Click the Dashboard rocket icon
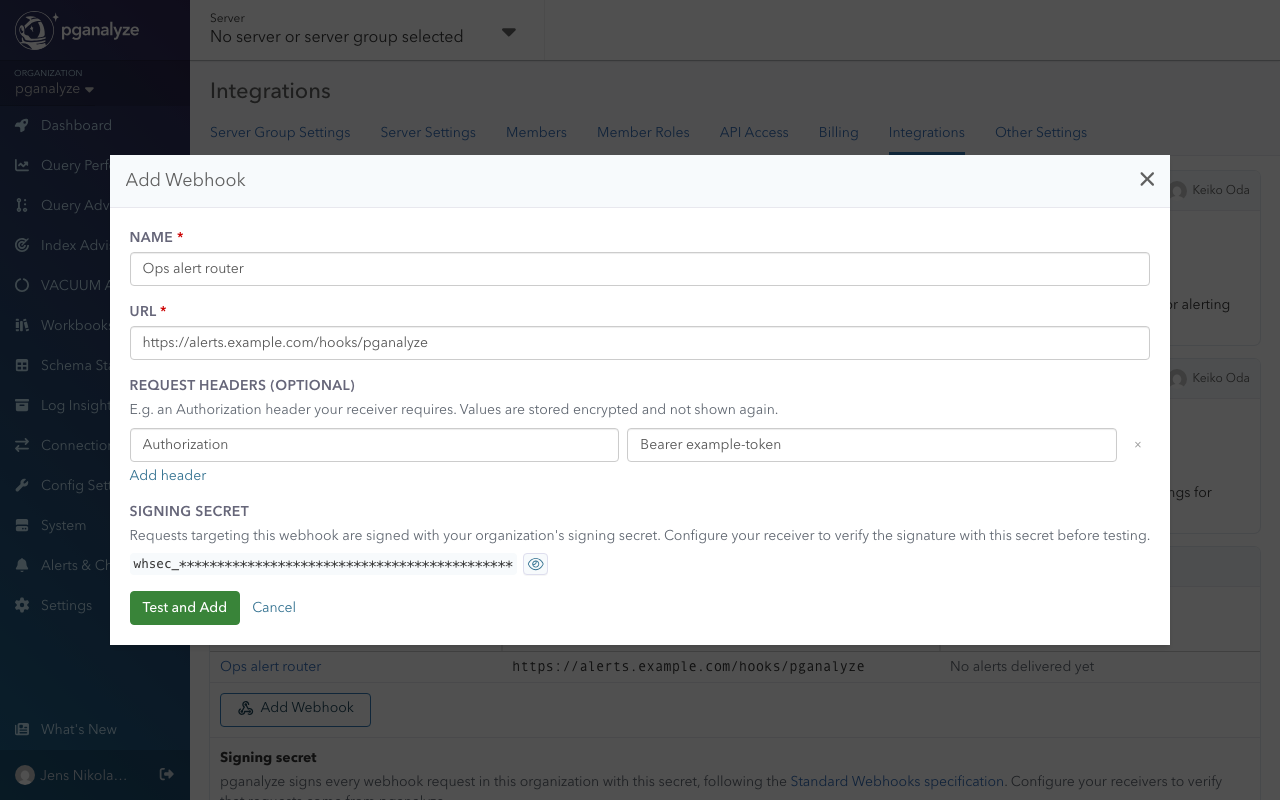Image resolution: width=1280 pixels, height=800 pixels. pos(22,125)
